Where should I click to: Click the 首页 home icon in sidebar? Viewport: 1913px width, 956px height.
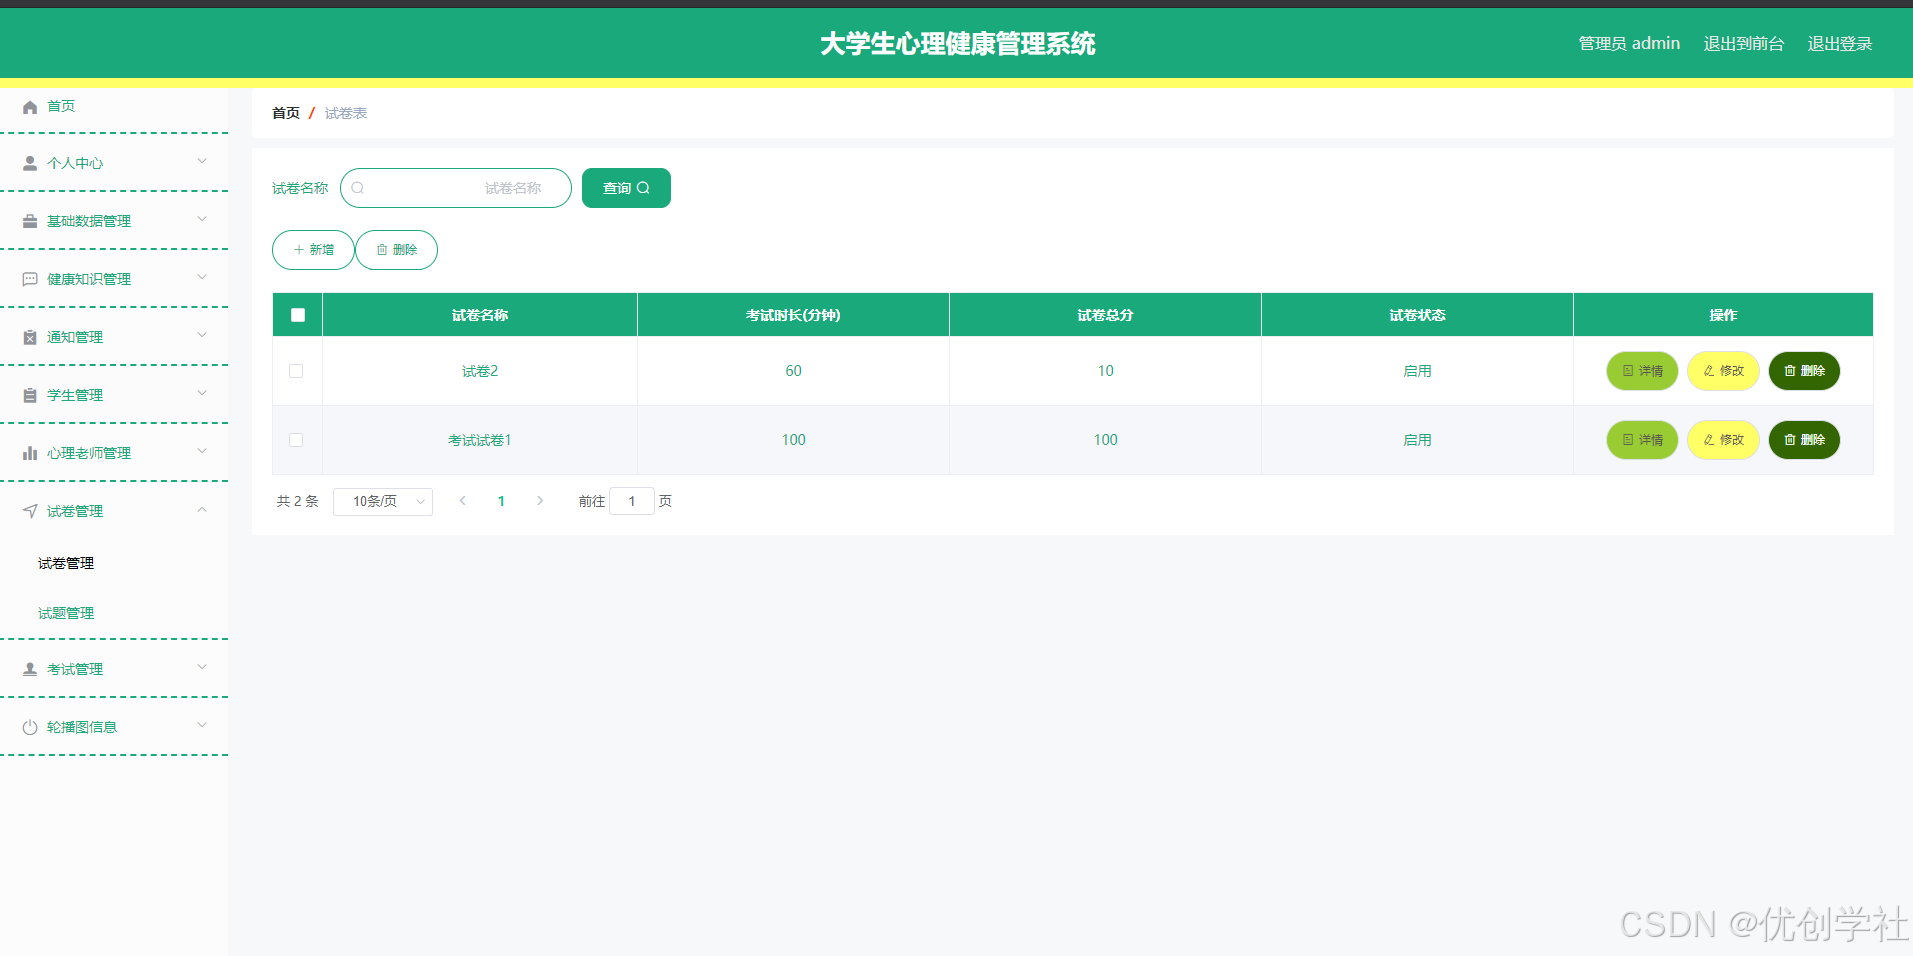click(x=29, y=105)
